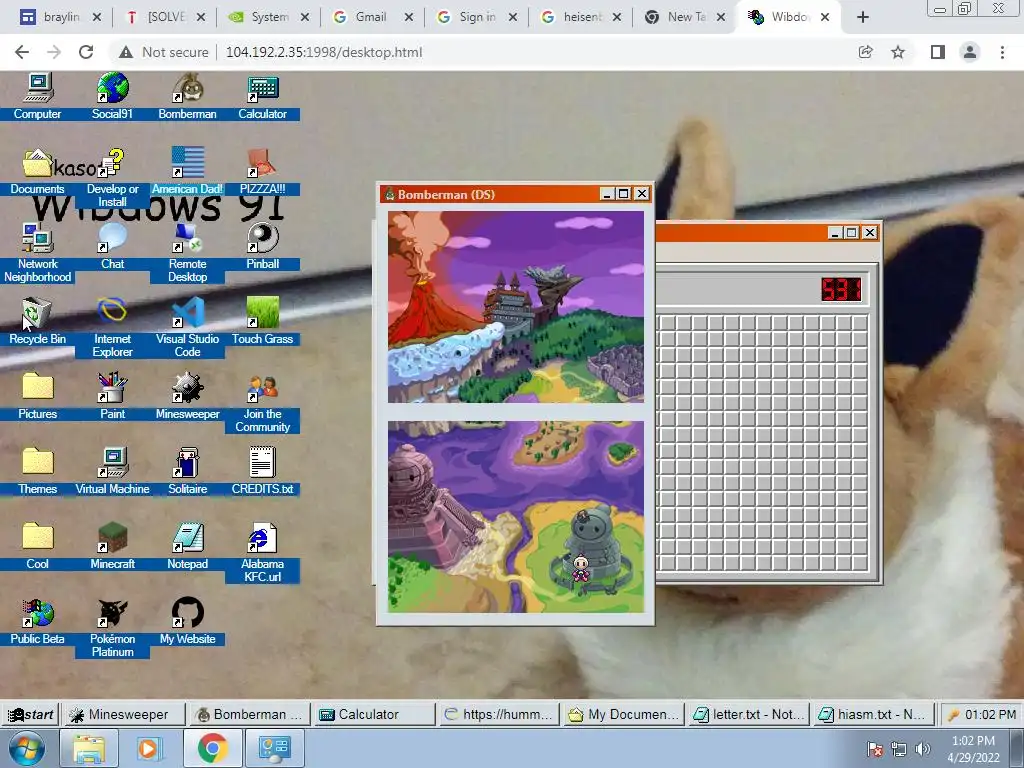This screenshot has width=1024, height=768.
Task: Click the Touch Grass icon
Action: (x=263, y=321)
